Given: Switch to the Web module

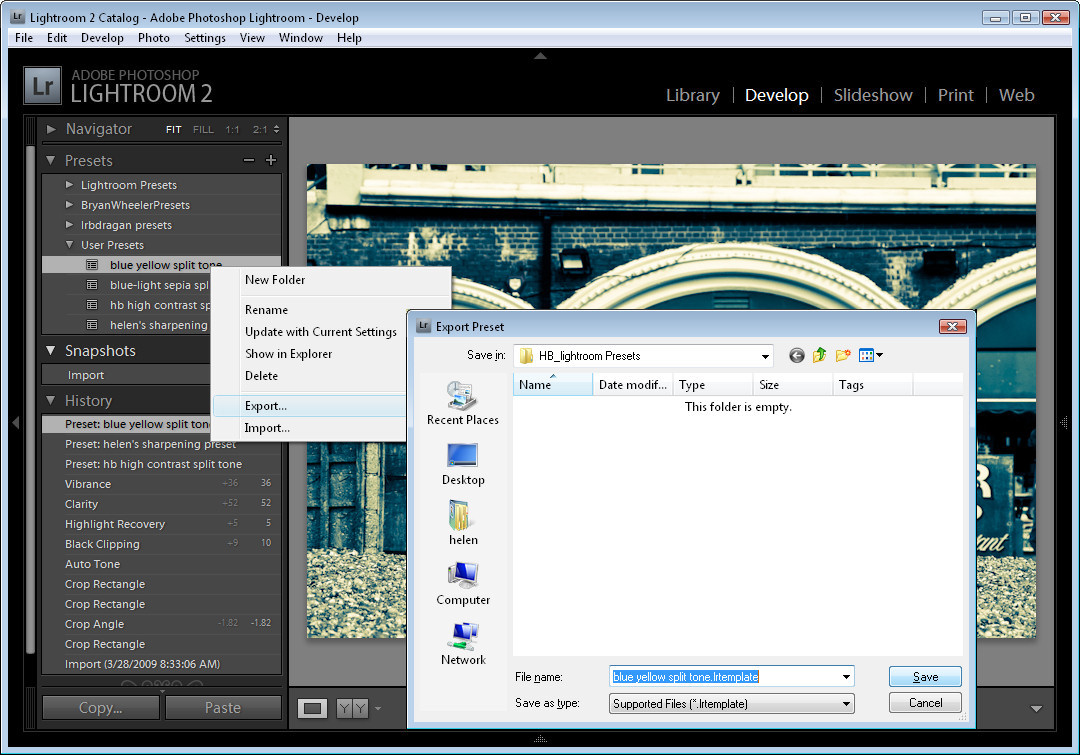Looking at the screenshot, I should pyautogui.click(x=1017, y=95).
